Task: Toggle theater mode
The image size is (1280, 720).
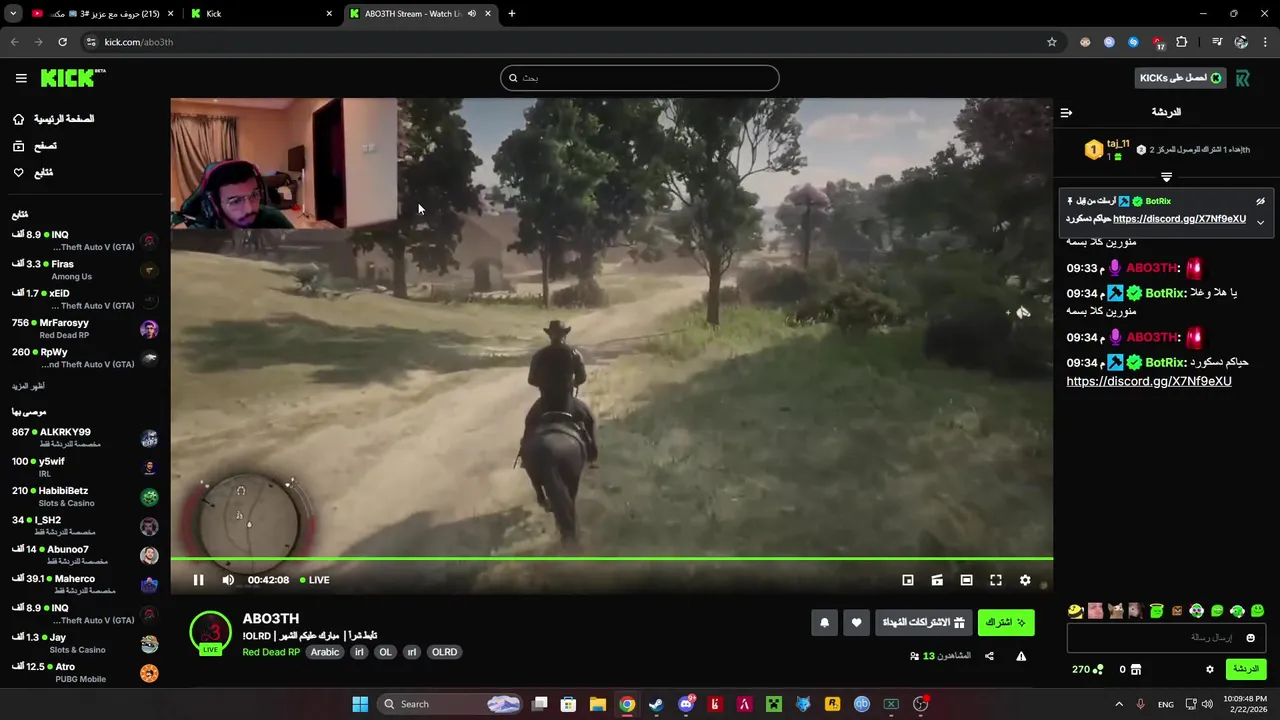Action: pyautogui.click(x=966, y=580)
